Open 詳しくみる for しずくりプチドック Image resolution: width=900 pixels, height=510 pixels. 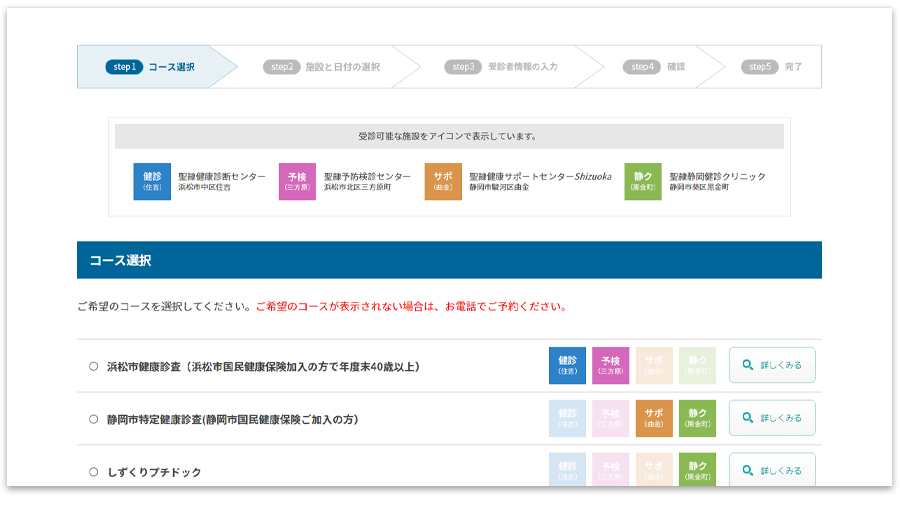point(772,470)
